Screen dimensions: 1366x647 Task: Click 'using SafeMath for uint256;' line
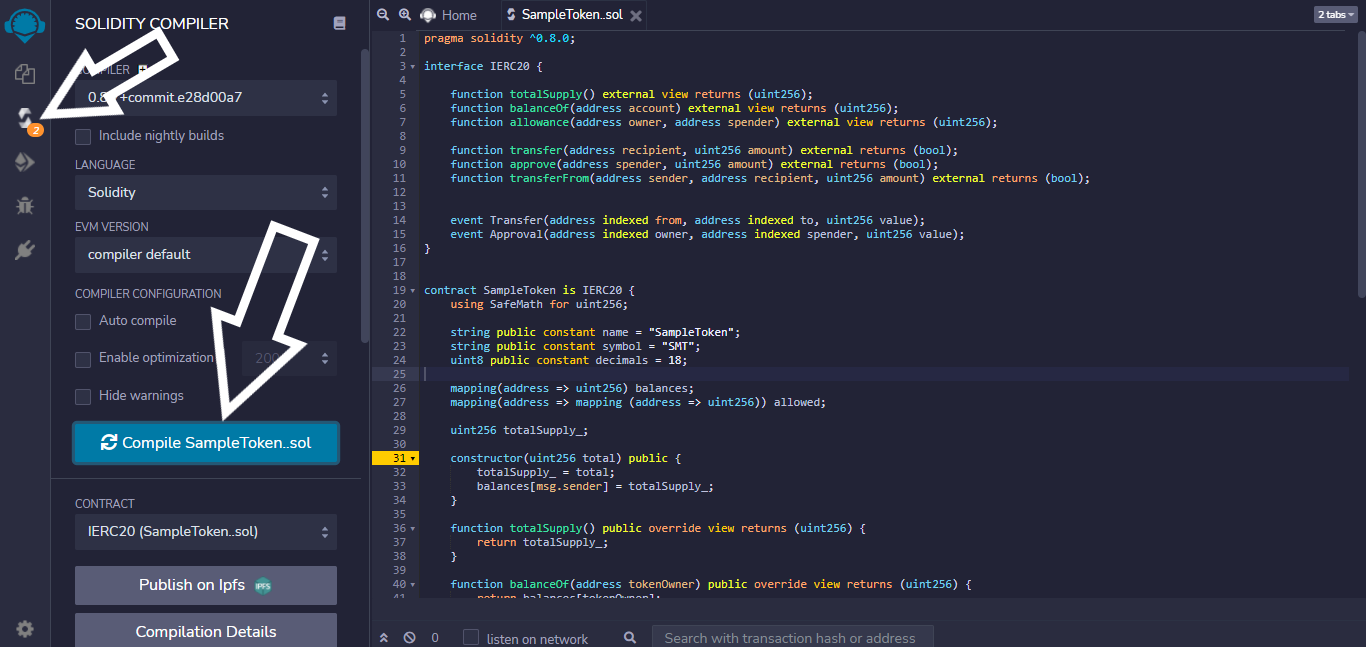[539, 304]
